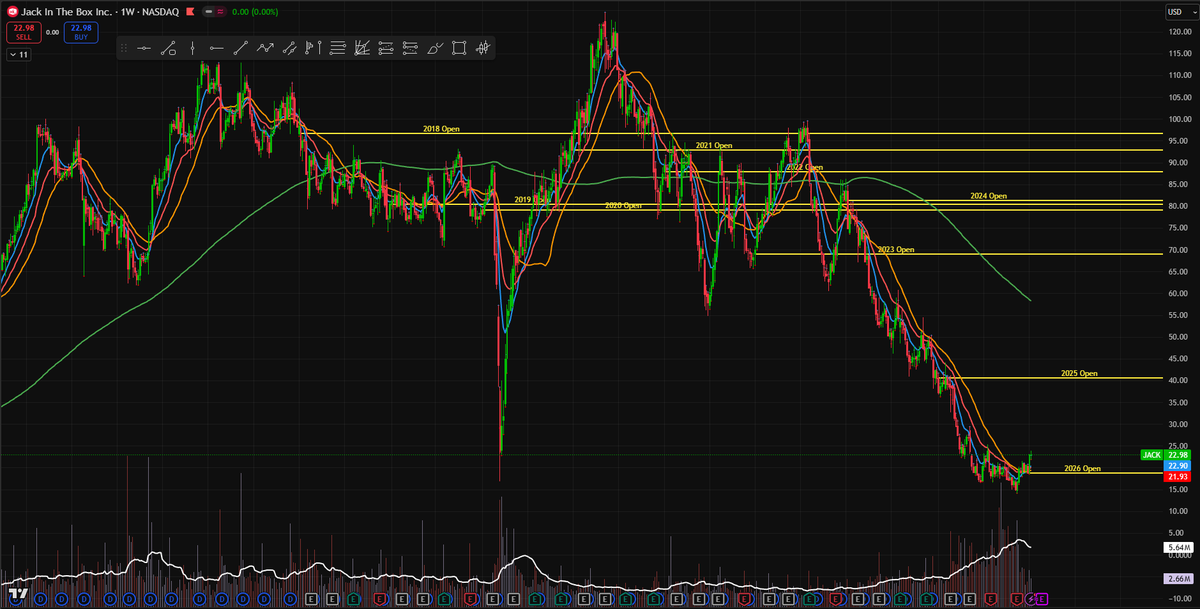The width and height of the screenshot is (1200, 609).
Task: Click the green JACK ticker price tag
Action: pyautogui.click(x=1151, y=455)
